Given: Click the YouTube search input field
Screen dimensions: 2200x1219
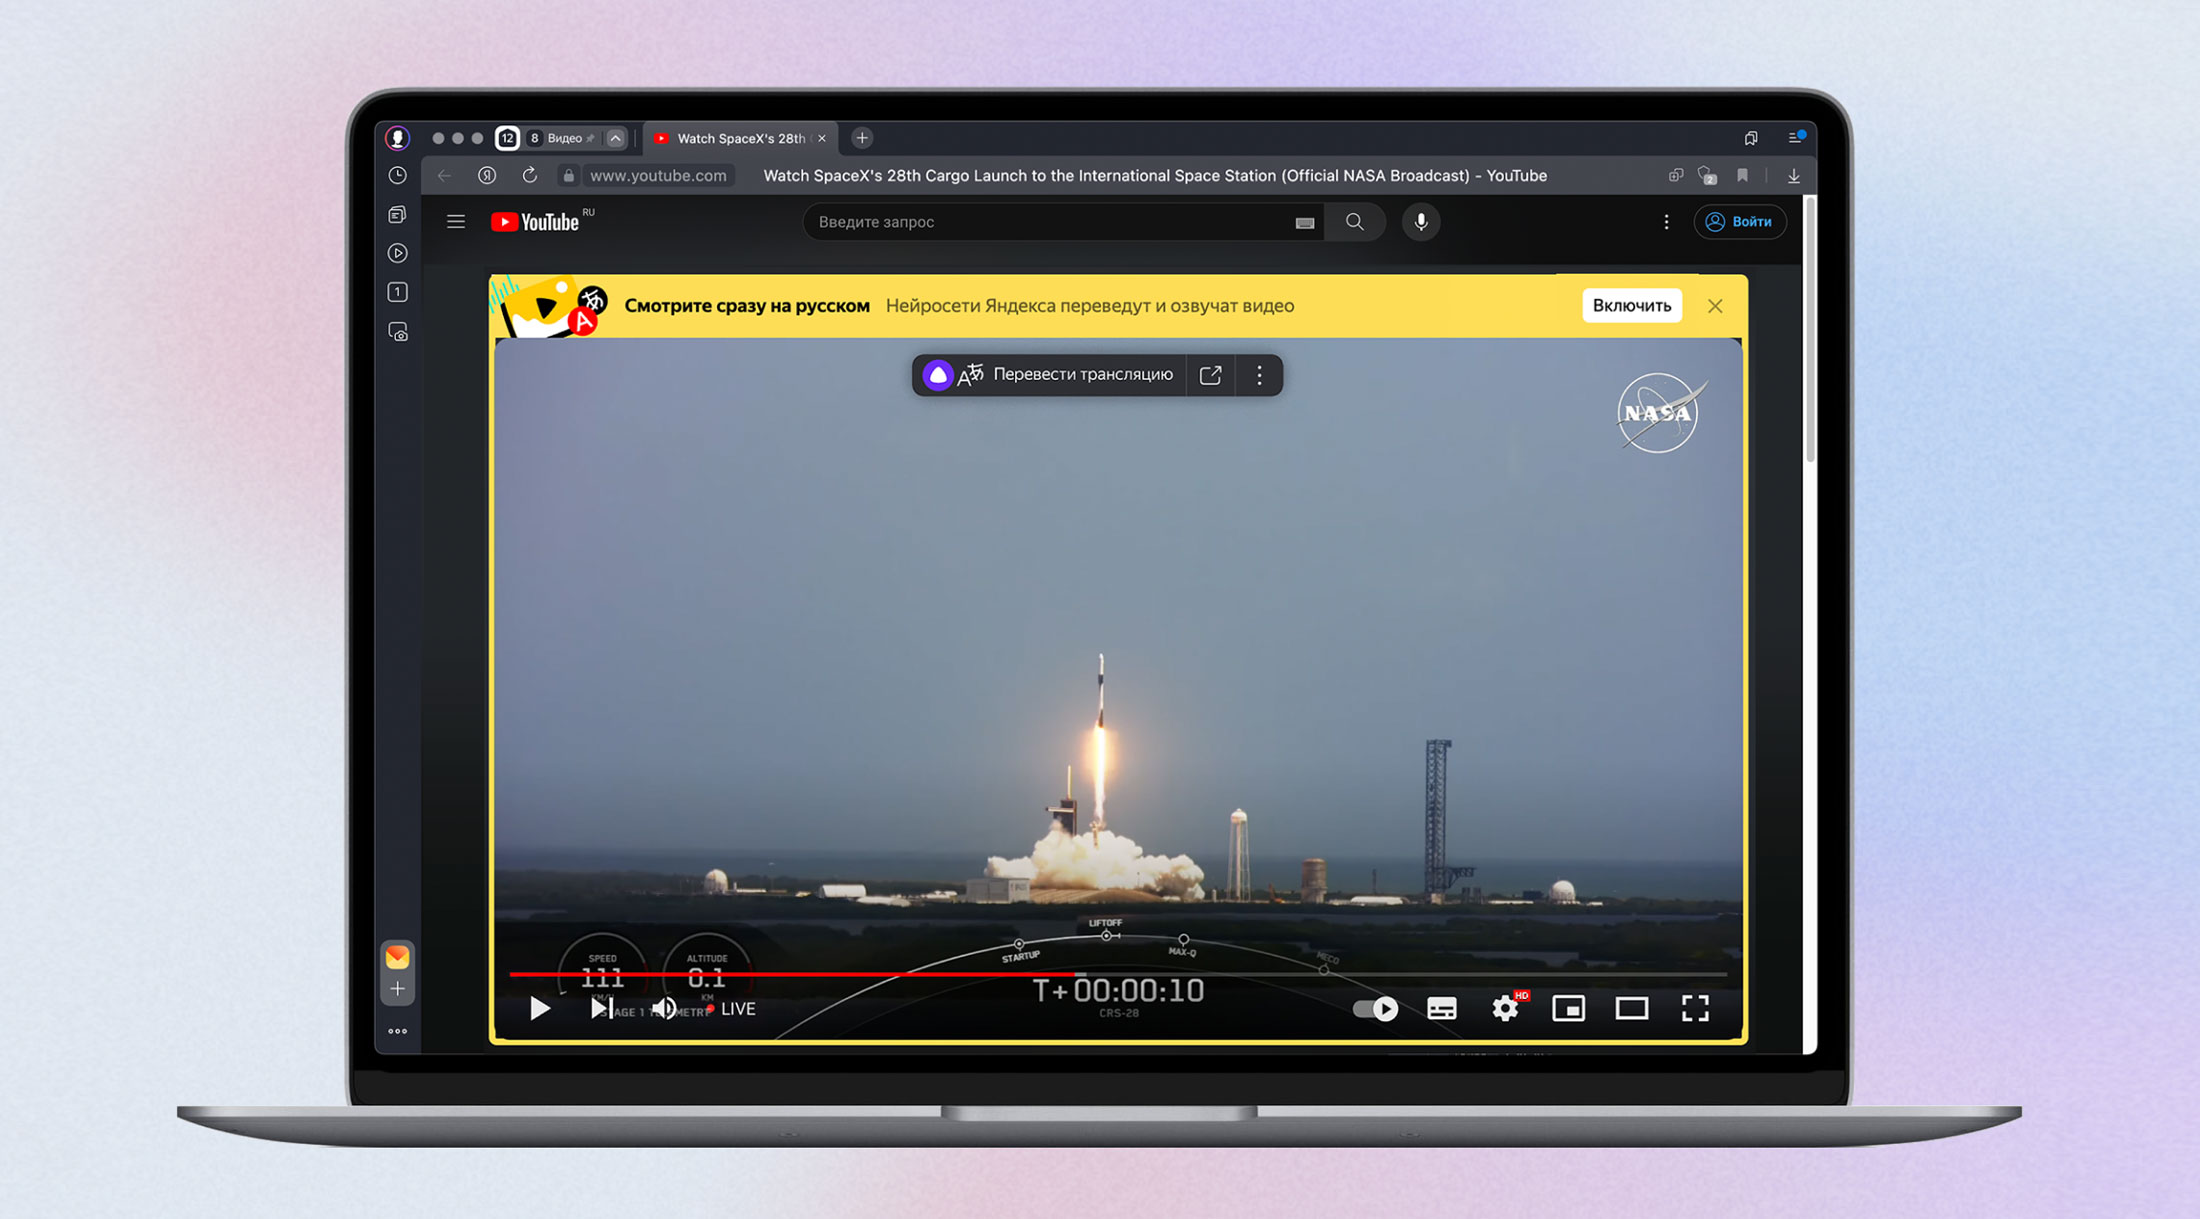Looking at the screenshot, I should [x=1050, y=222].
